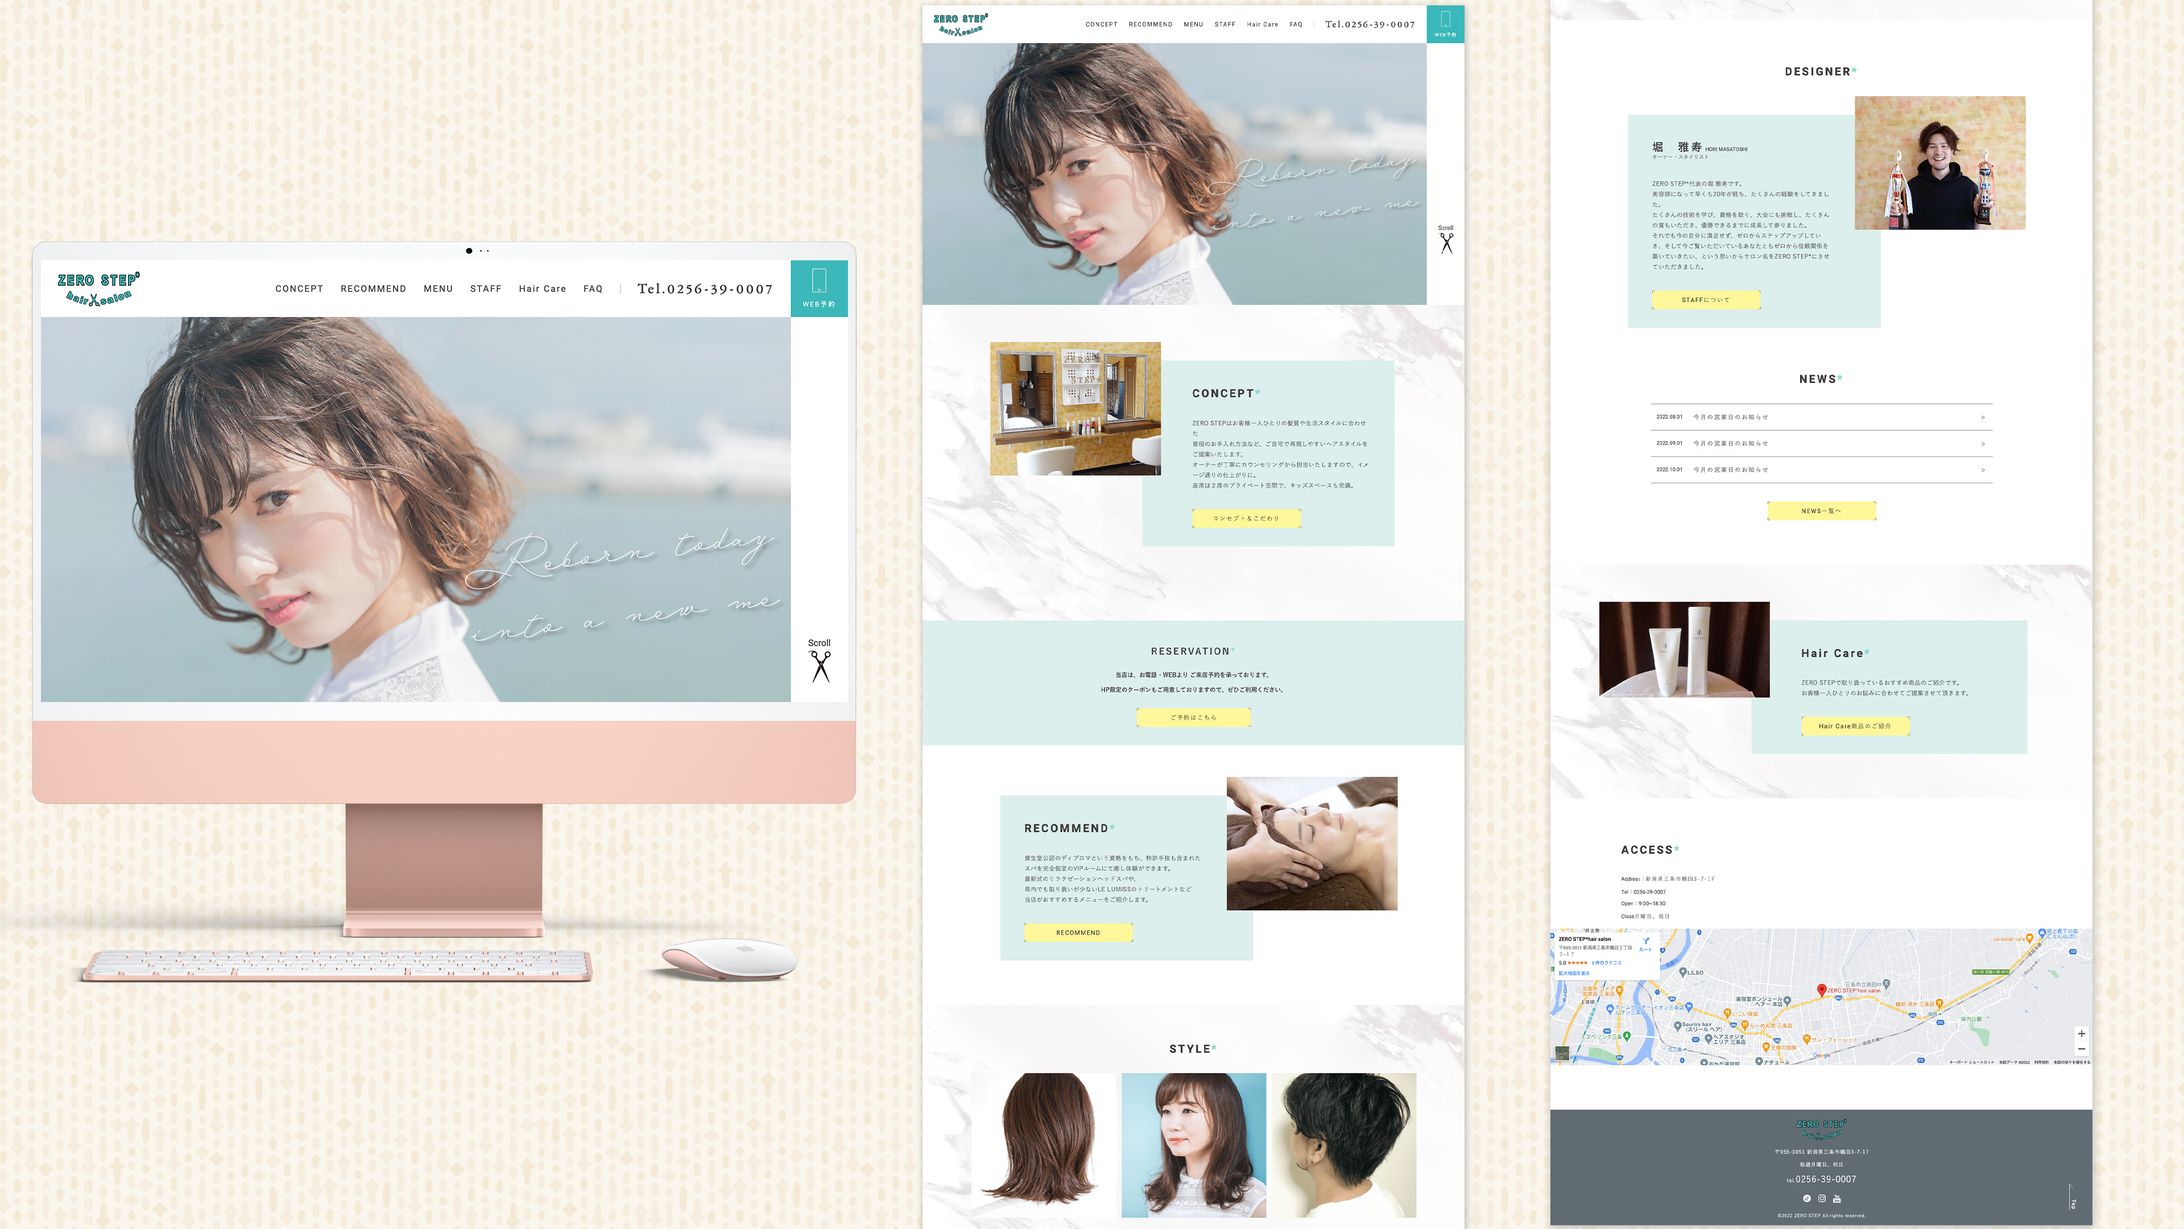Click the yellow RECOMMEND button
The image size is (2184, 1229).
pos(1078,932)
